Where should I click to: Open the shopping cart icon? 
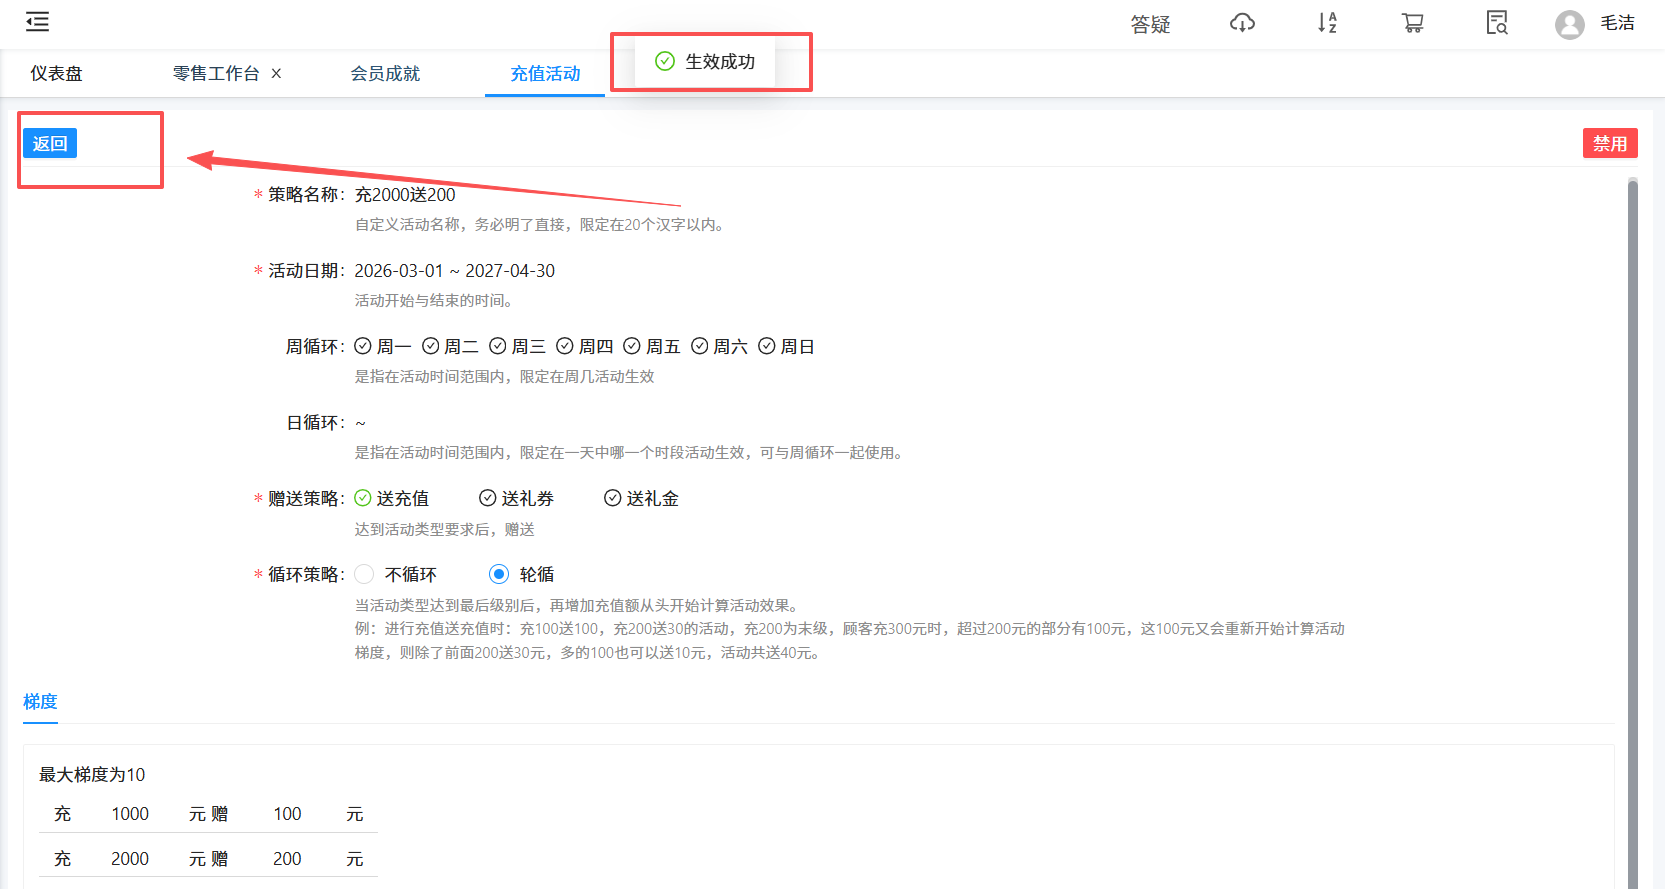coord(1412,23)
